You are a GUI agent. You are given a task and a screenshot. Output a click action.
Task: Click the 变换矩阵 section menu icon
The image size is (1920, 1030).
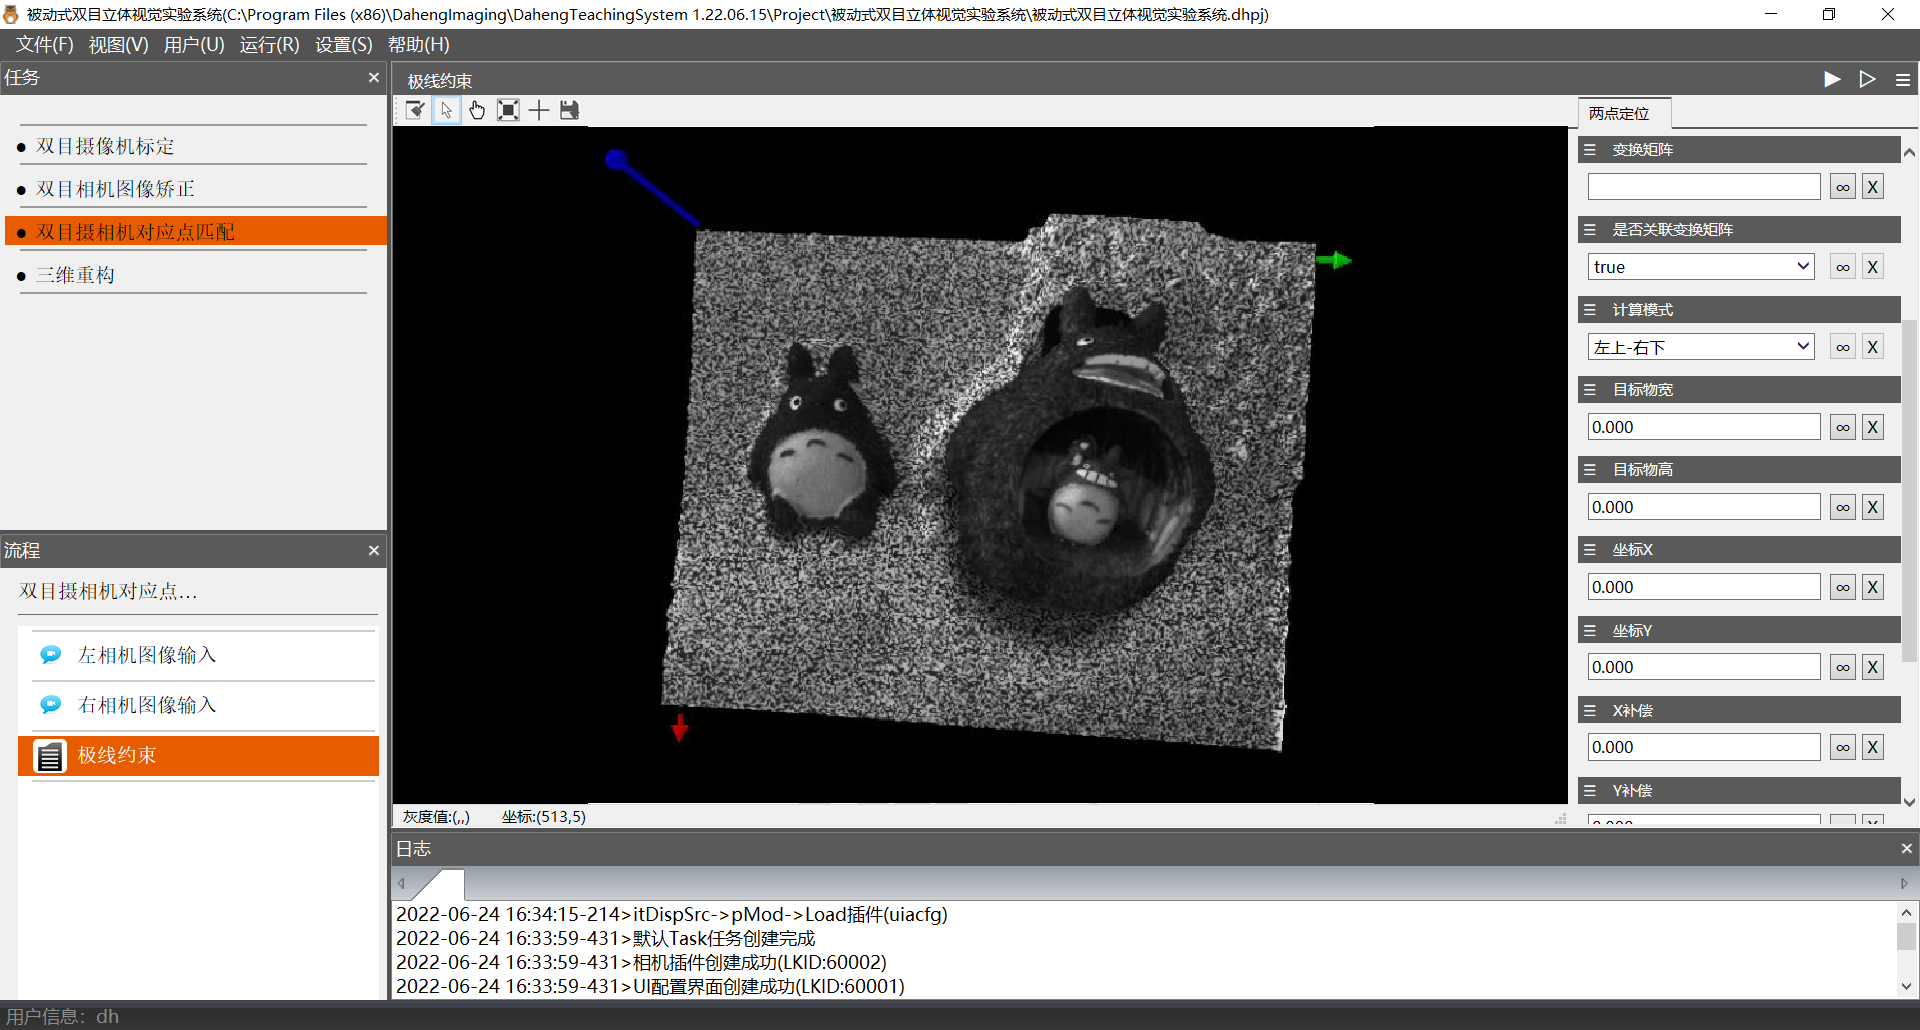pyautogui.click(x=1590, y=150)
